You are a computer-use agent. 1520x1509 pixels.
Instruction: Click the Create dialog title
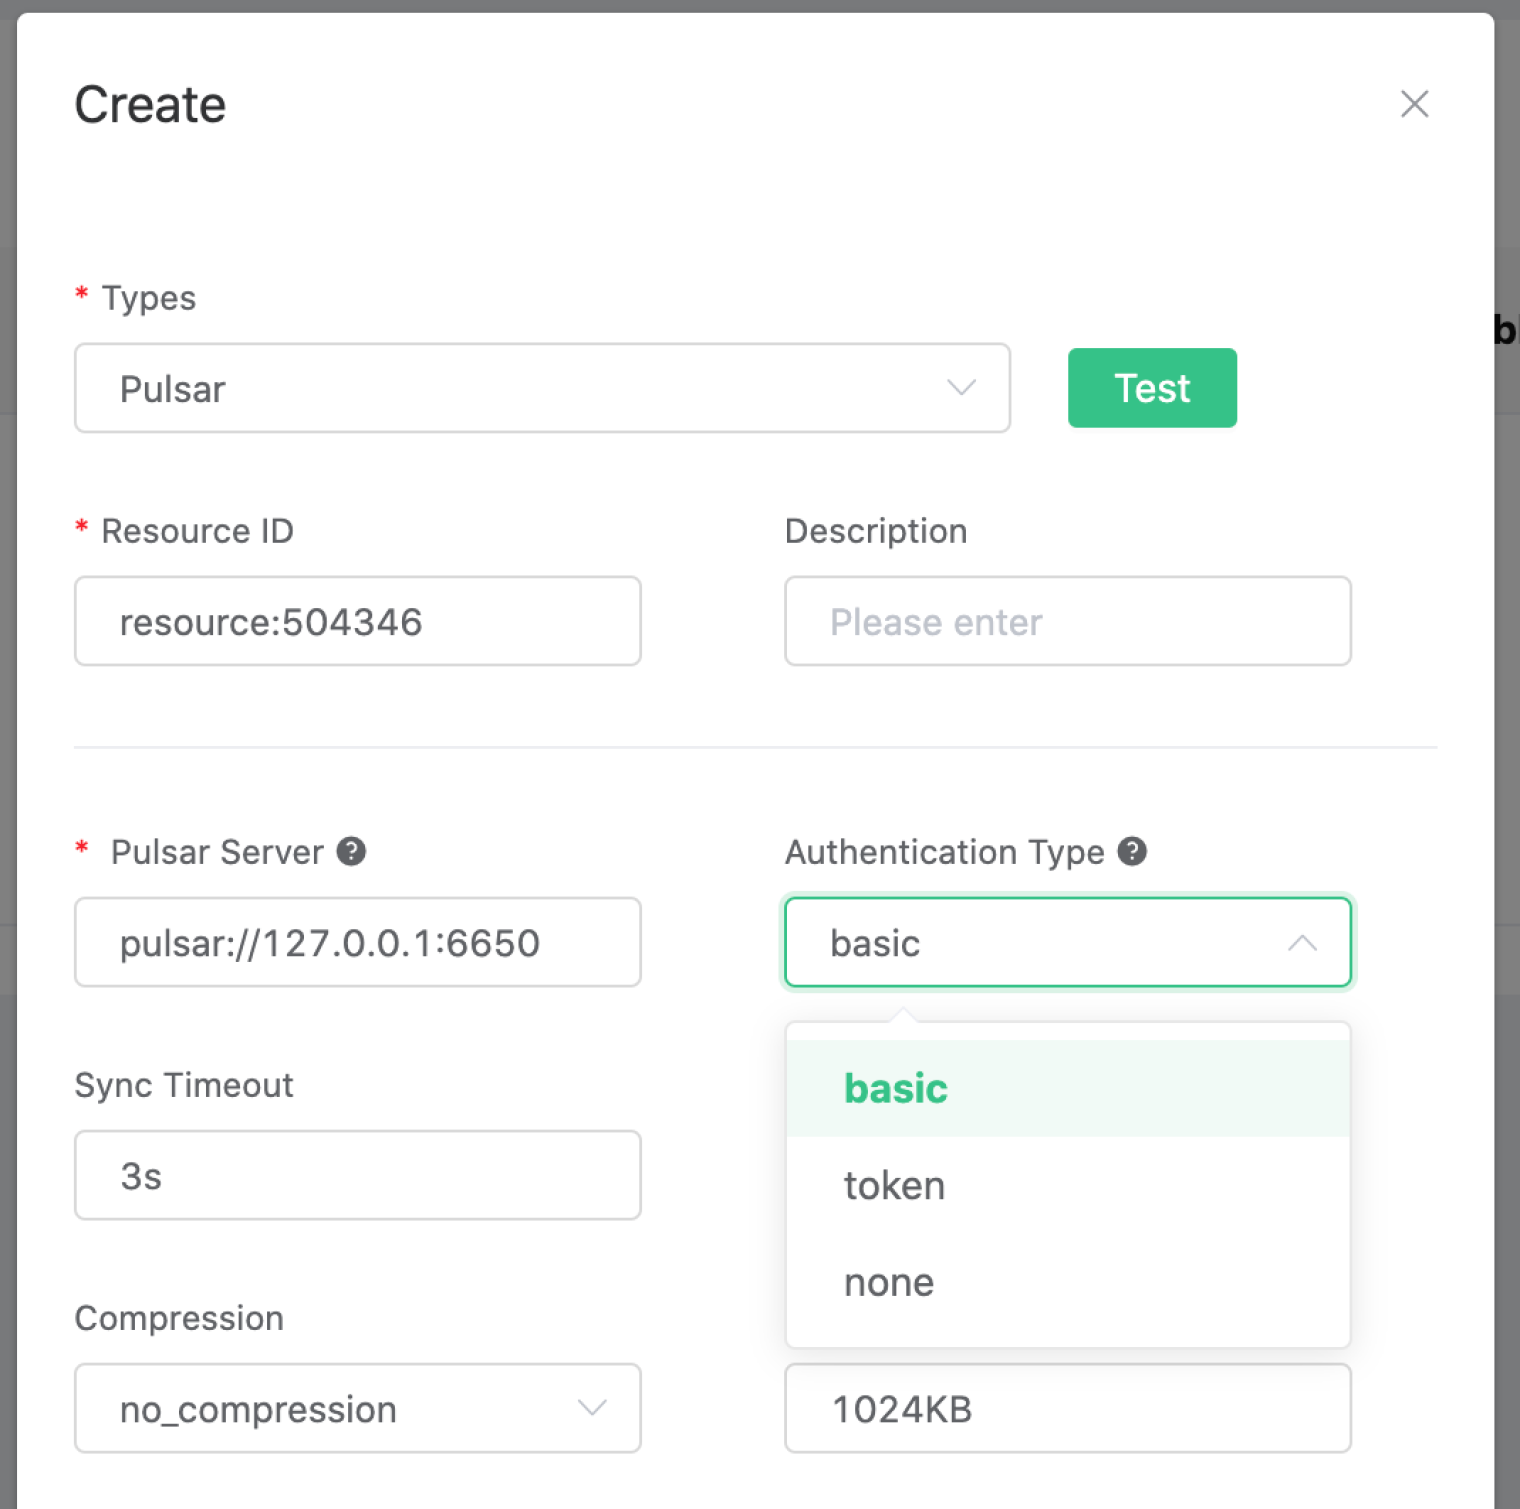pos(151,104)
